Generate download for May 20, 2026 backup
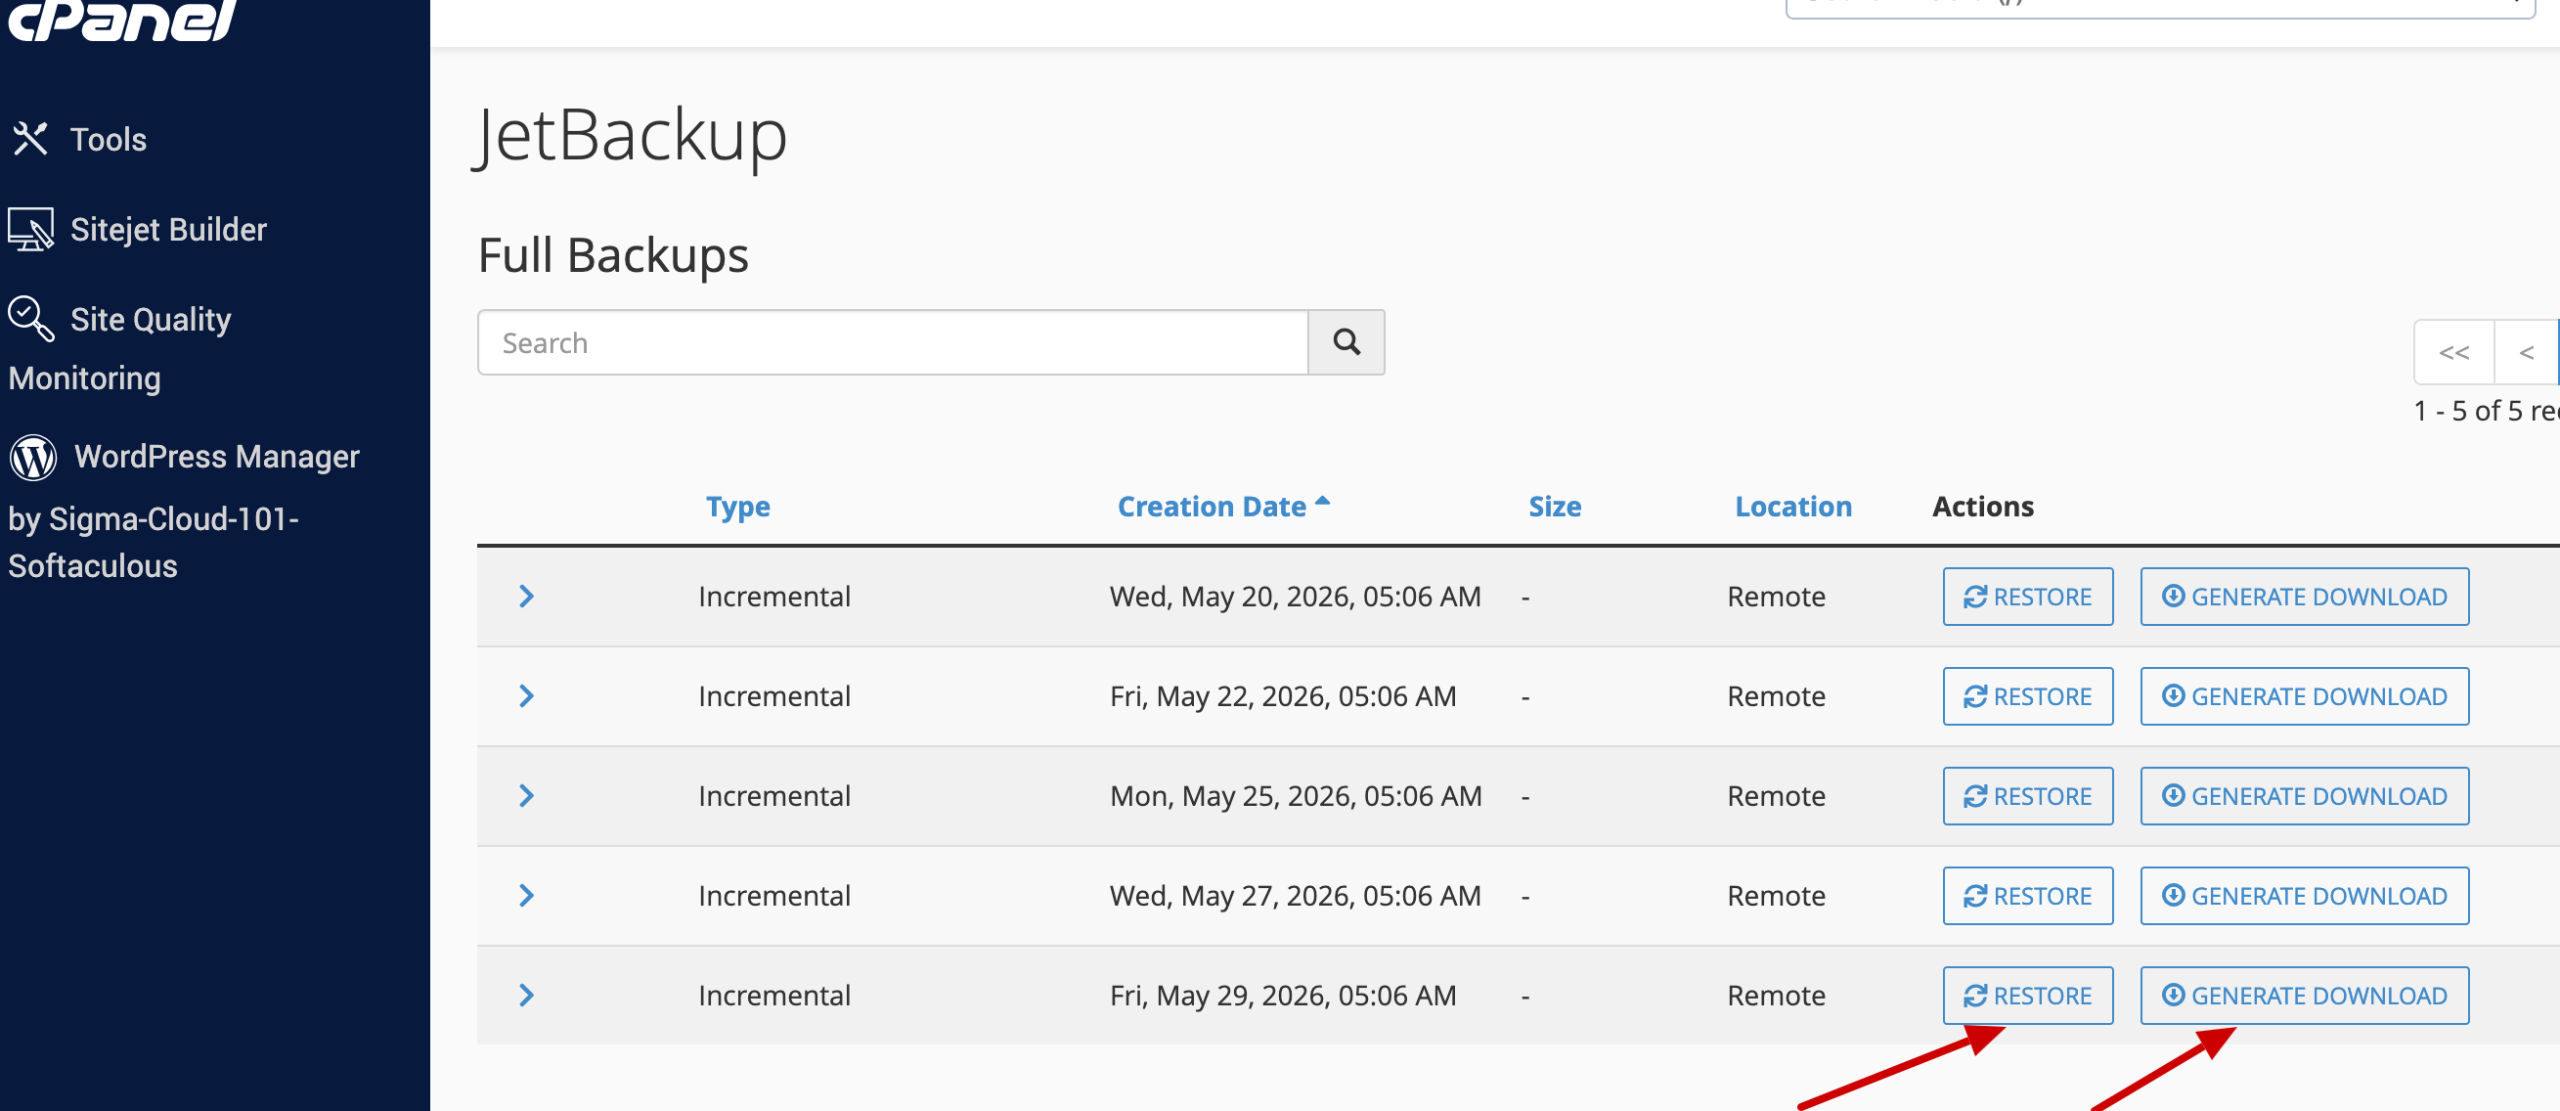The image size is (2560, 1111). tap(2304, 597)
